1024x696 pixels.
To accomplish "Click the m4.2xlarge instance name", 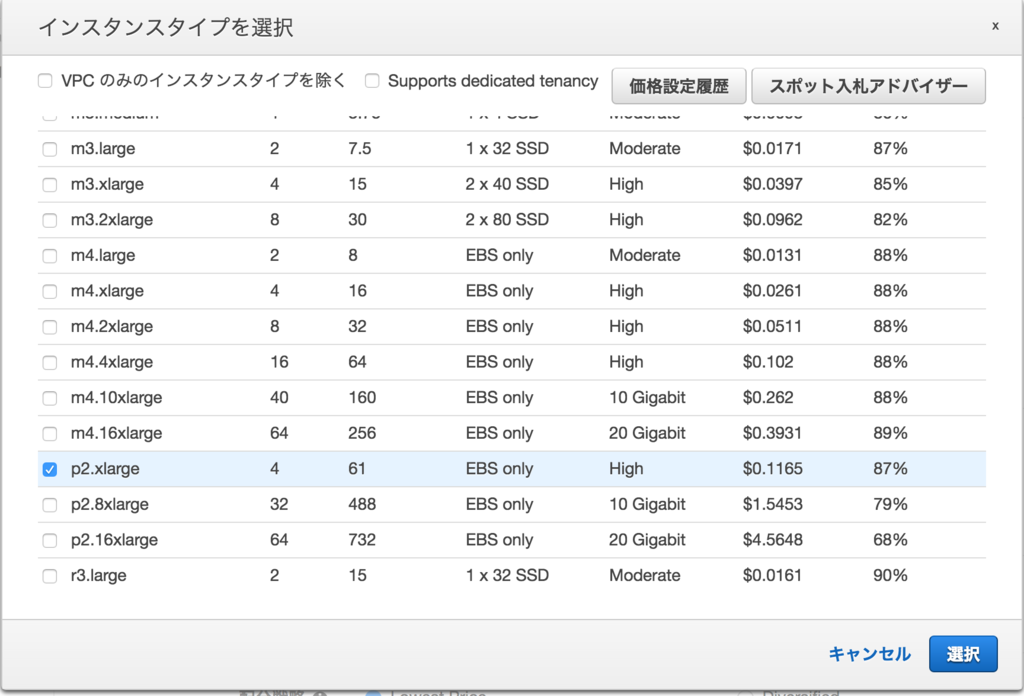I will point(112,326).
